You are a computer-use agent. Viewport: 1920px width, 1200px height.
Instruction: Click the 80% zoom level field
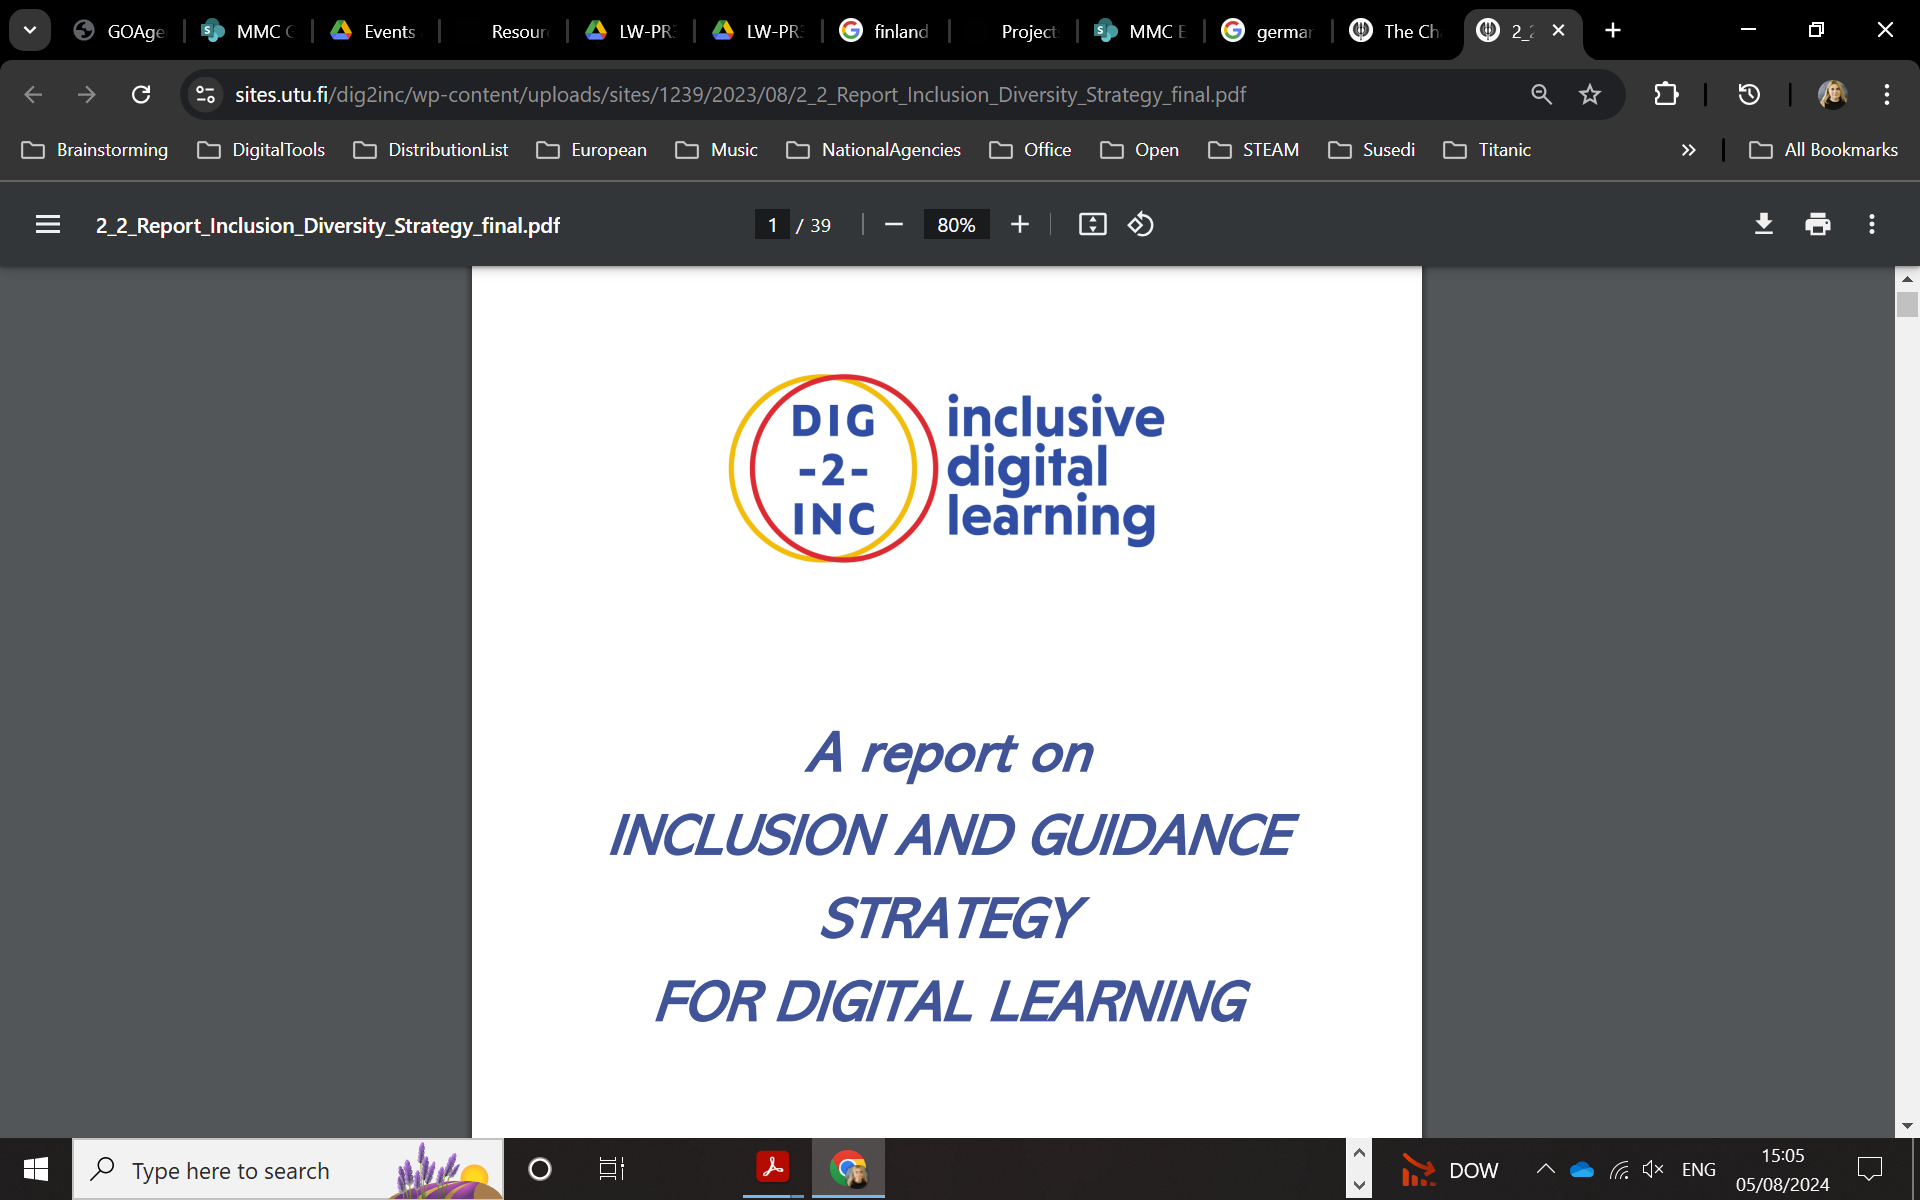pos(956,225)
